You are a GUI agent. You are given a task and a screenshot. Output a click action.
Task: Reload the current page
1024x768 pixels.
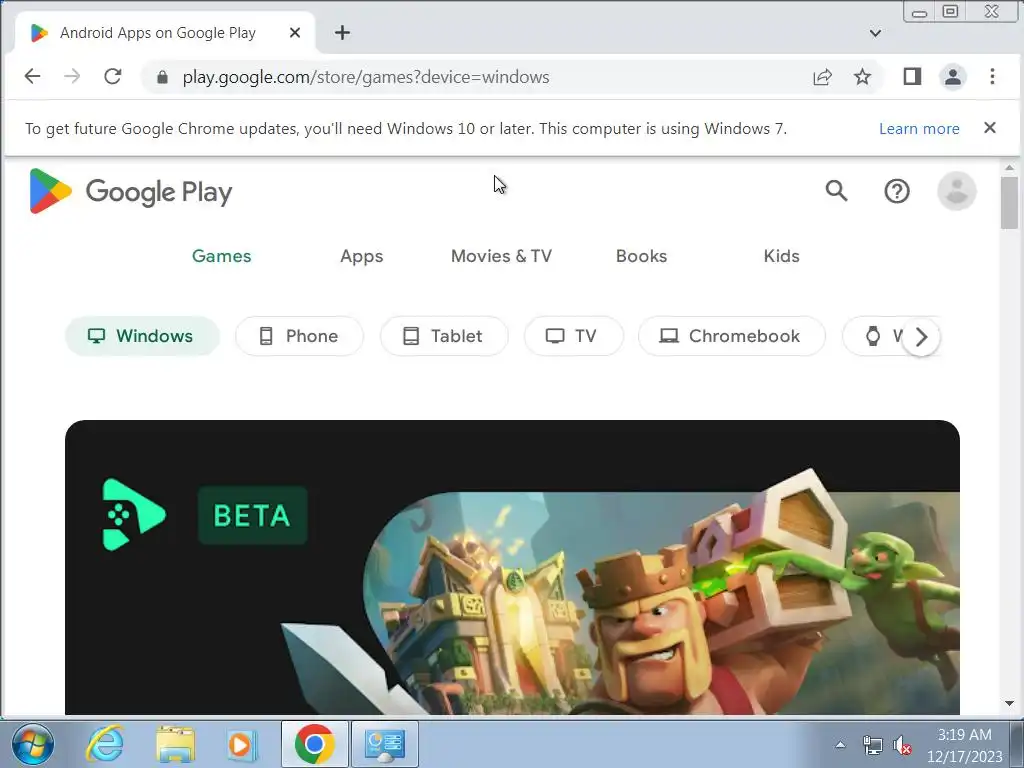click(x=112, y=76)
